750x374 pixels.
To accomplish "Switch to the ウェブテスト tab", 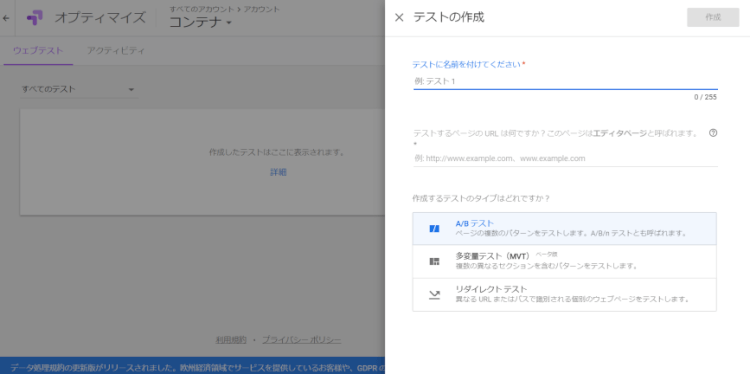I will 38,51.
